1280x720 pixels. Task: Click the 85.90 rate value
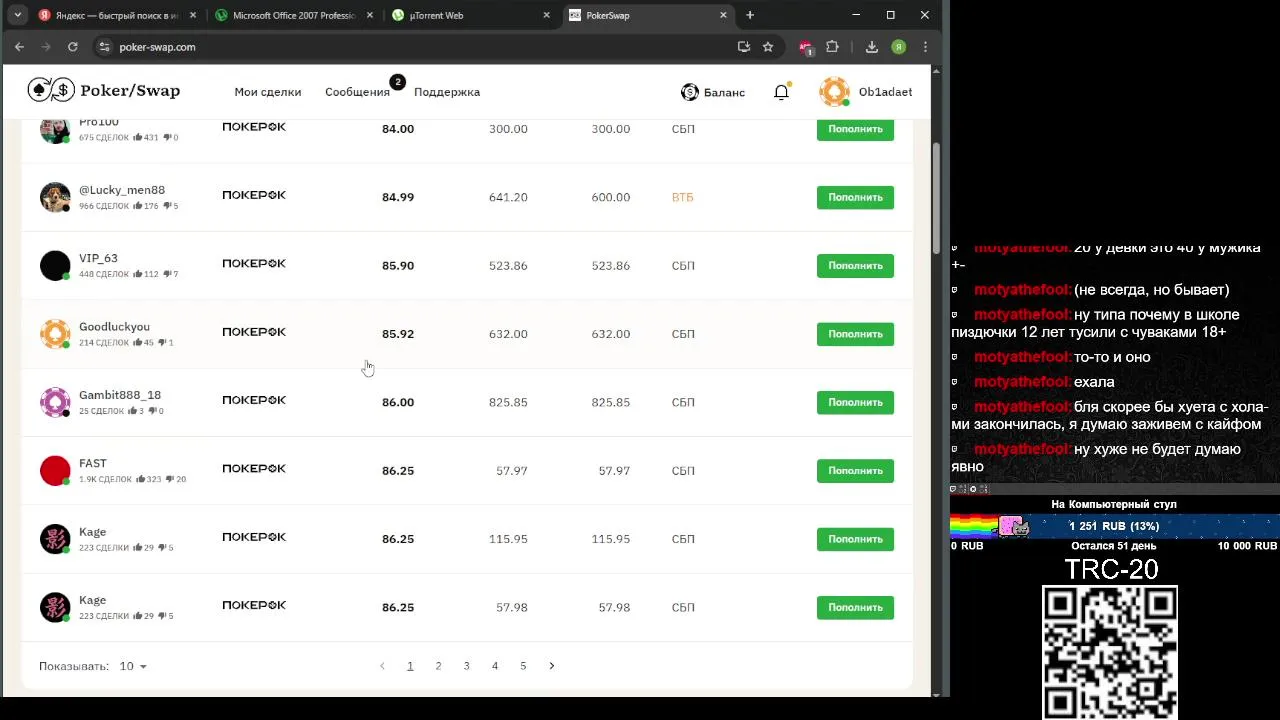click(398, 266)
